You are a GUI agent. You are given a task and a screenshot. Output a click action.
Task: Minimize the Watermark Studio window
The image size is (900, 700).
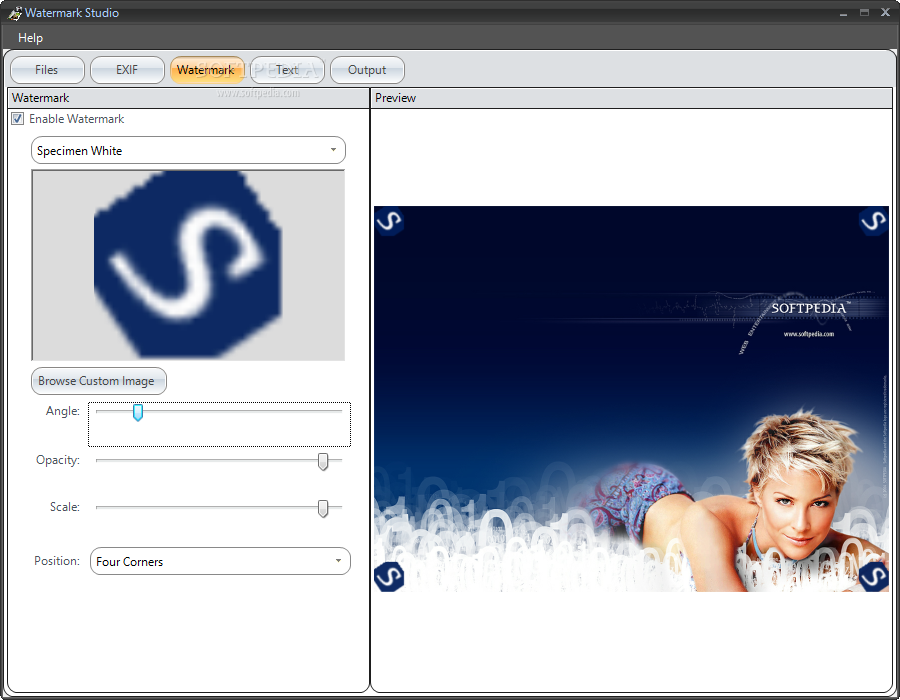point(843,13)
